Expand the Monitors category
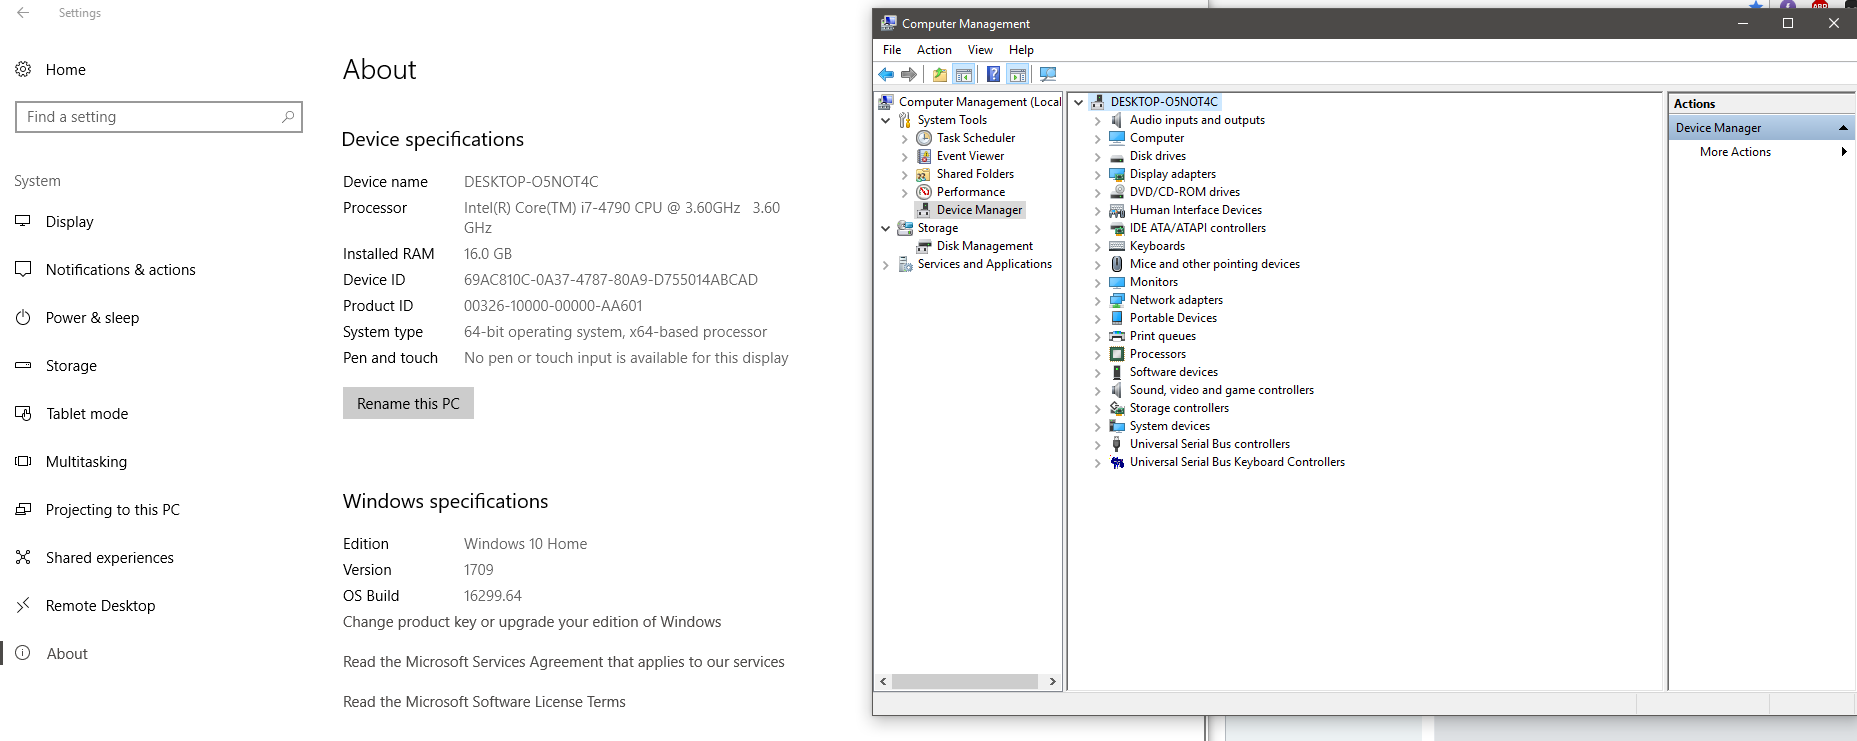Screen dimensions: 1857x741 pyautogui.click(x=1098, y=282)
